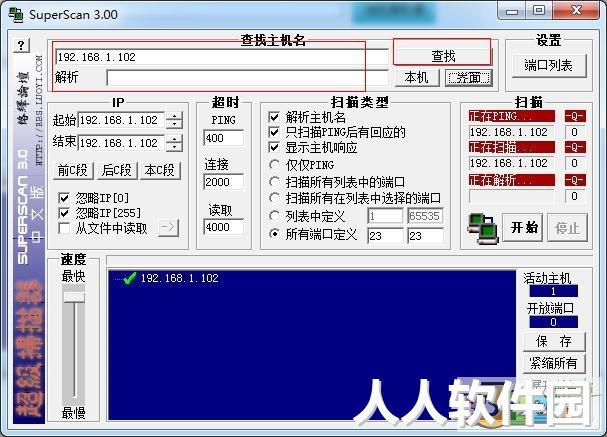Click the PING timeout field showing 400
The image size is (607, 437).
[224, 138]
